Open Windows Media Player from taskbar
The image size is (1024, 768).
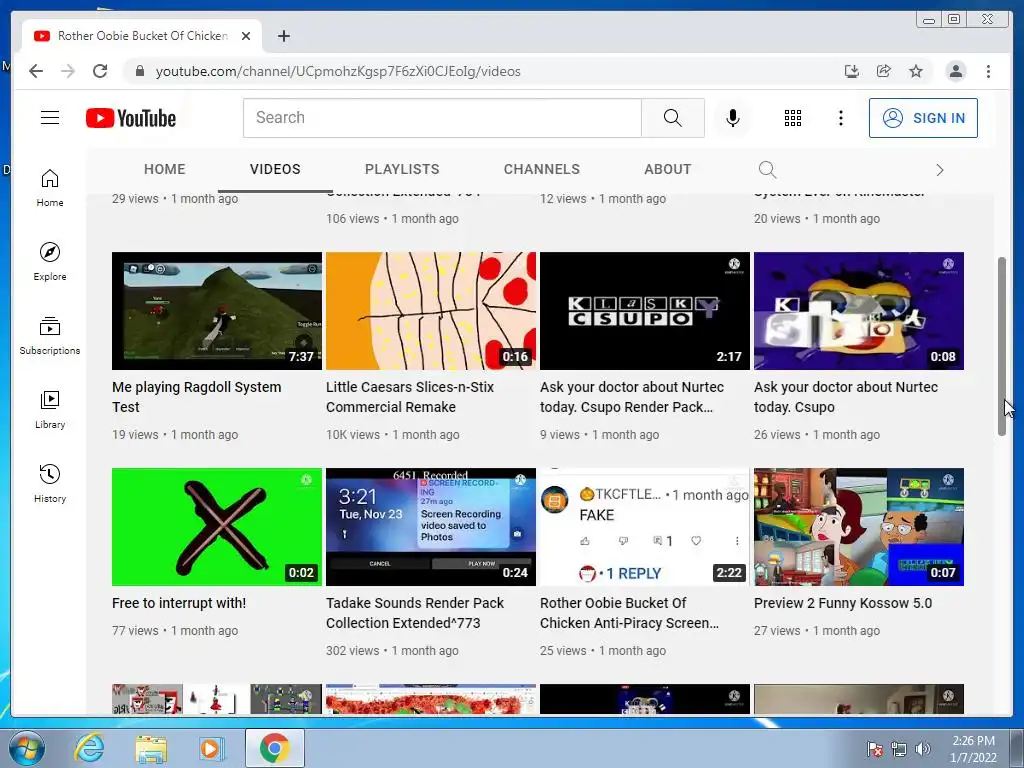[x=212, y=748]
